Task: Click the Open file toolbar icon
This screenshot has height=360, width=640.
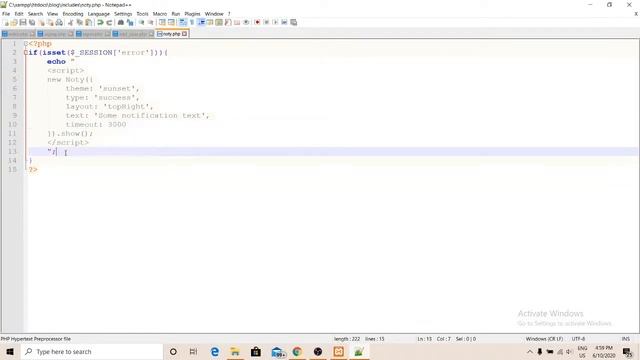Action: [14, 22]
